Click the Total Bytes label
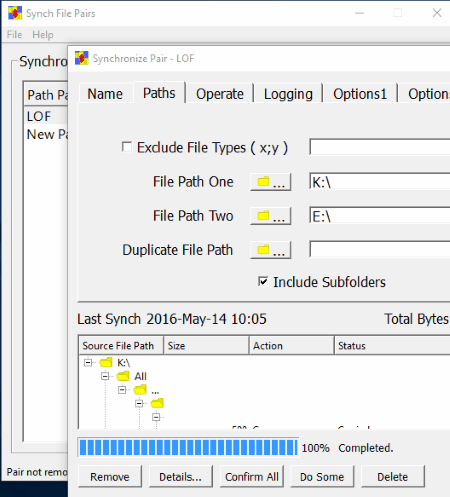Viewport: 450px width, 497px height. pos(417,319)
